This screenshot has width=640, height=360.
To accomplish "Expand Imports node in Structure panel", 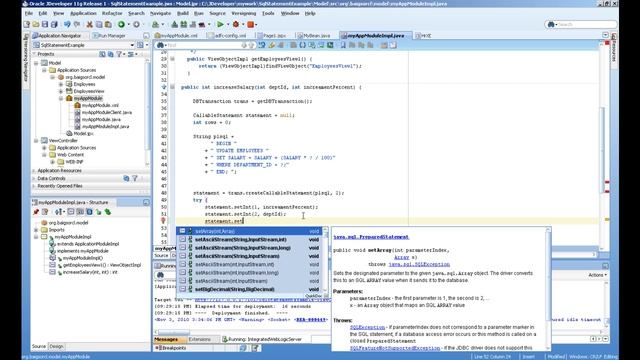I will click(36, 230).
